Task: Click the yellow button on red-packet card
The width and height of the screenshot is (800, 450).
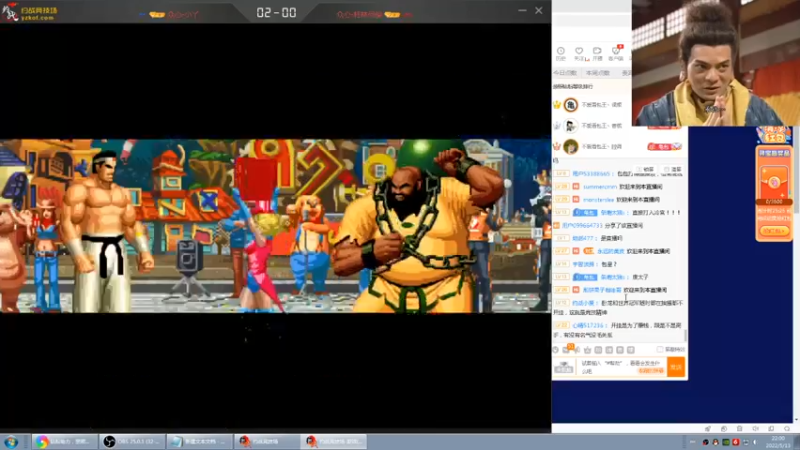Action: pos(774,231)
